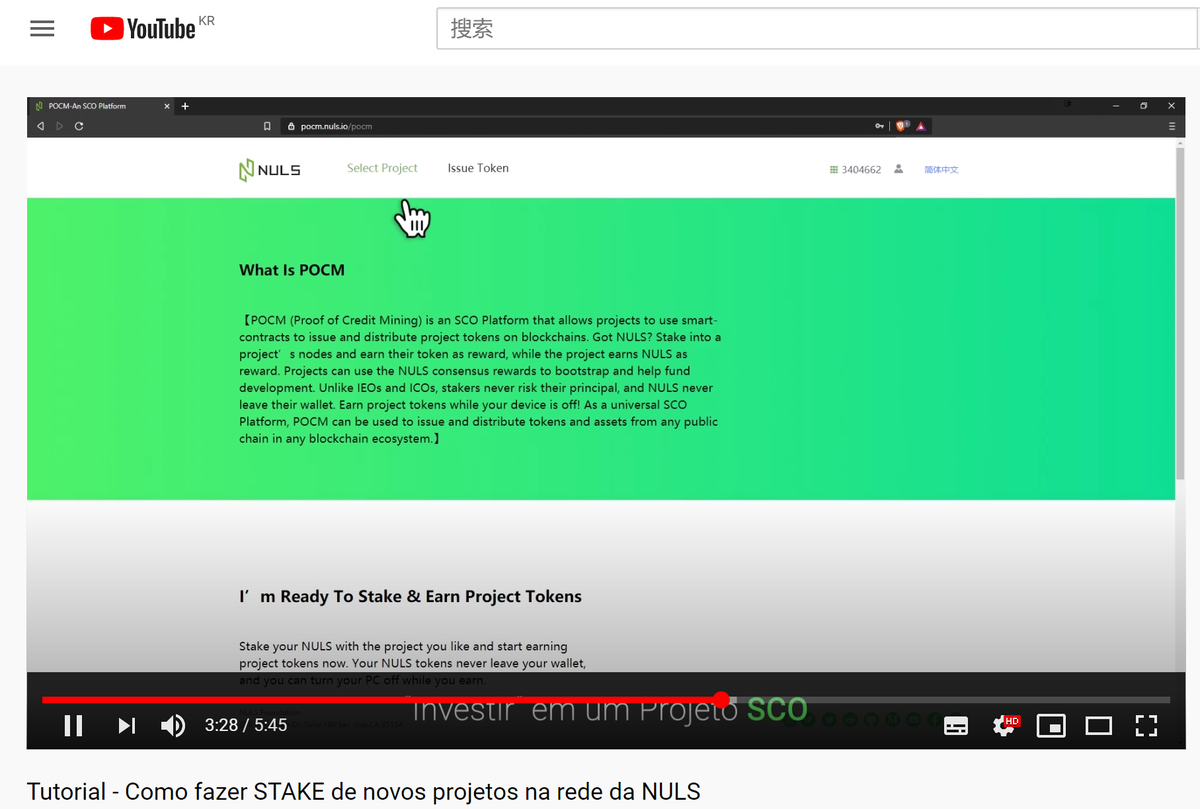
Task: Click the bookmark icon in address bar
Action: click(x=267, y=127)
